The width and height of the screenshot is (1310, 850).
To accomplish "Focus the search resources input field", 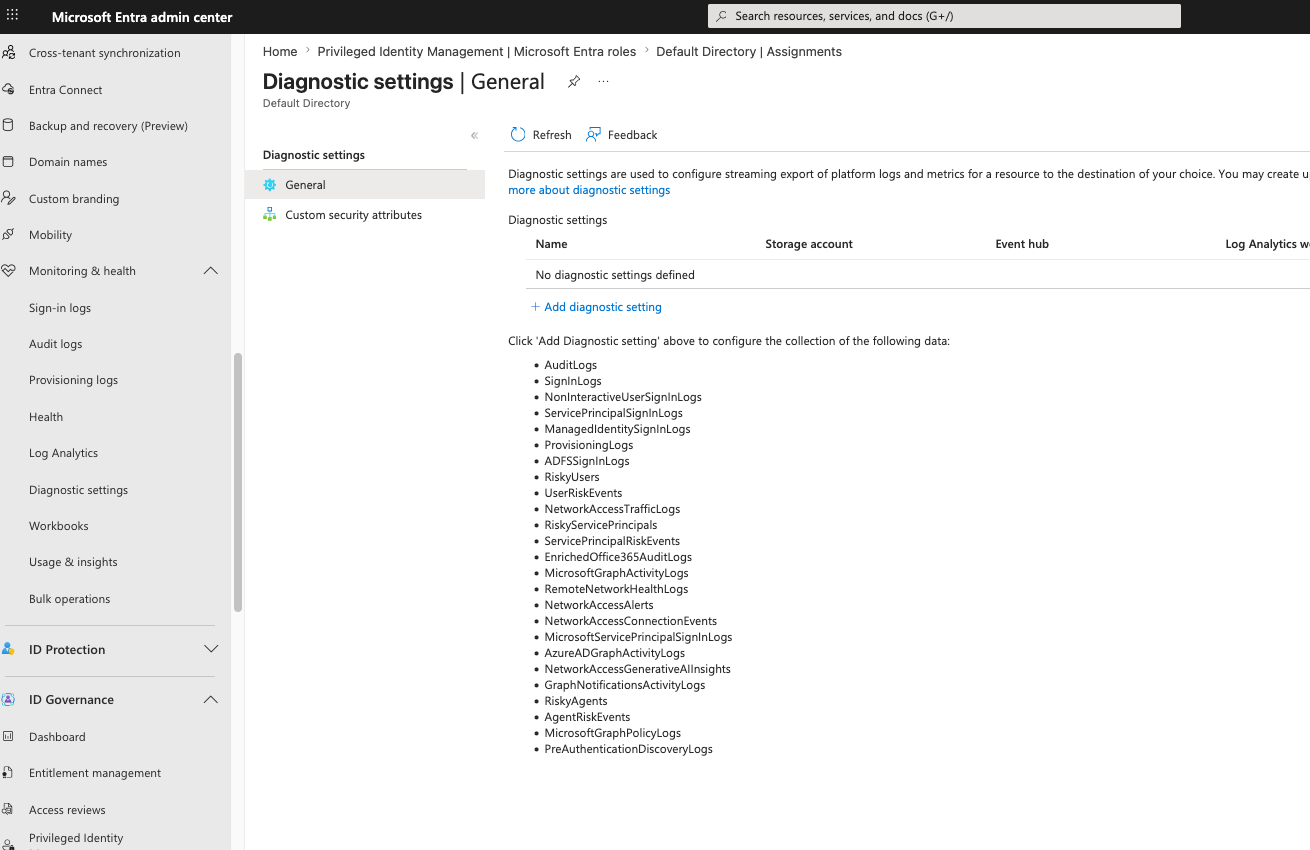I will (944, 16).
